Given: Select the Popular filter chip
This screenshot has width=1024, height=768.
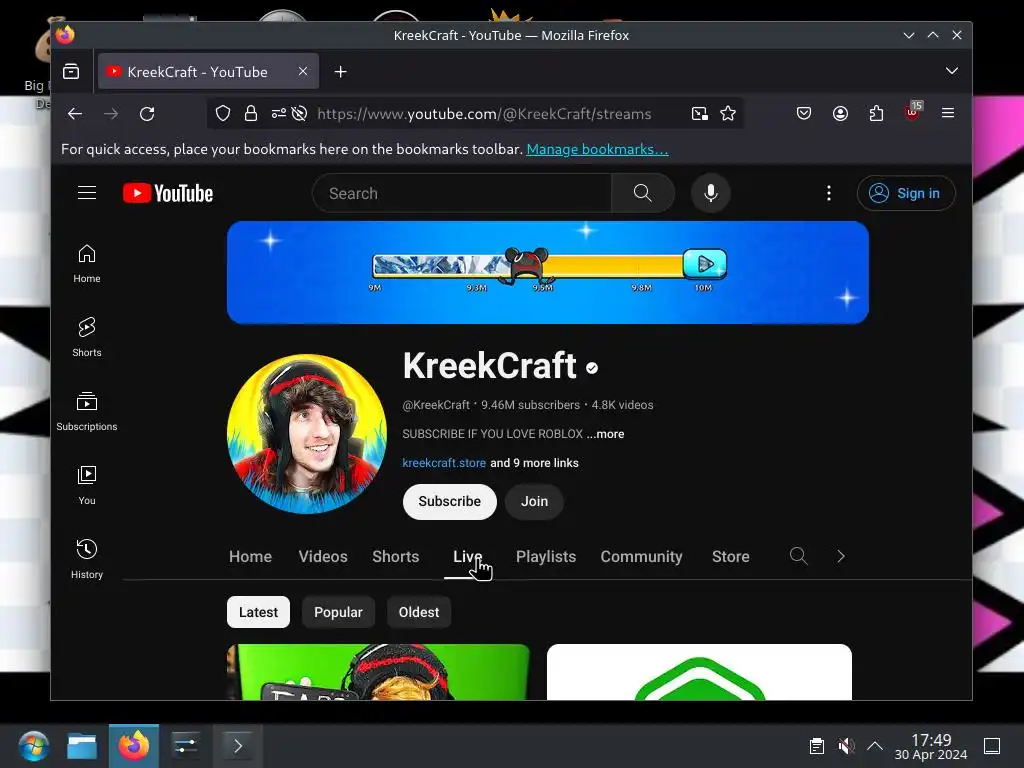Looking at the screenshot, I should coord(338,612).
